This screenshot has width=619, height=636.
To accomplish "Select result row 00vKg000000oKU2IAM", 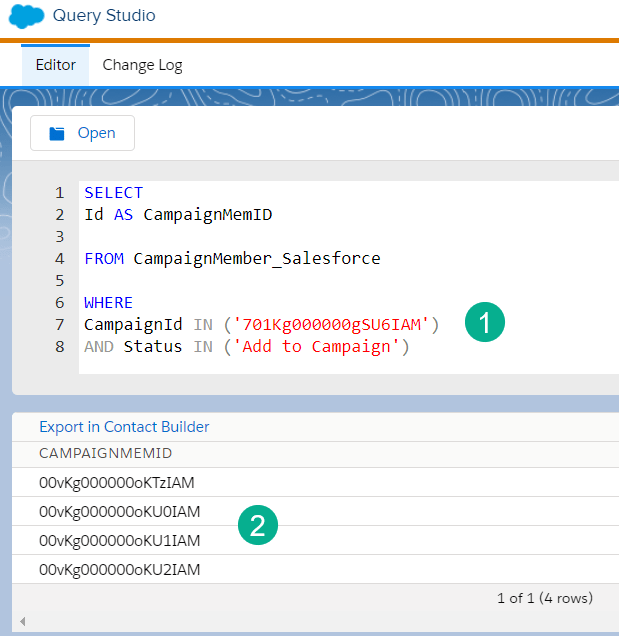I will point(119,570).
